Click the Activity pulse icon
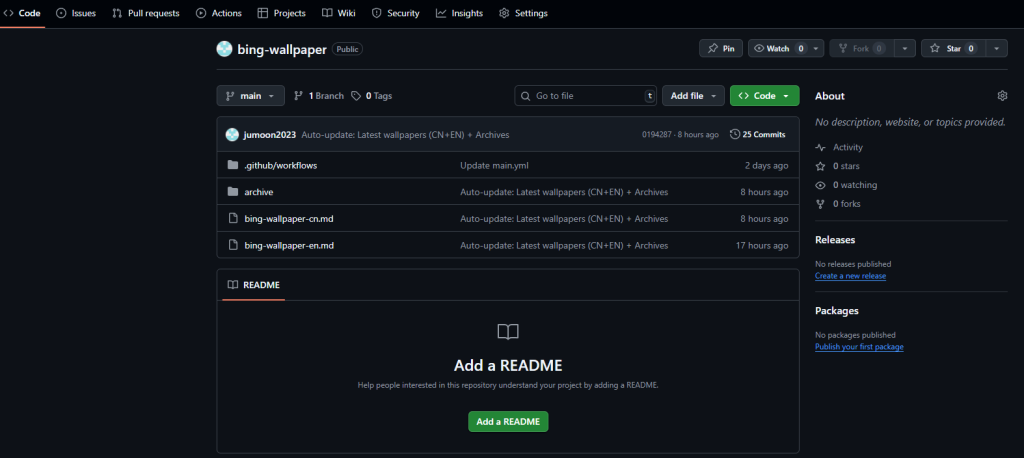 (x=821, y=147)
